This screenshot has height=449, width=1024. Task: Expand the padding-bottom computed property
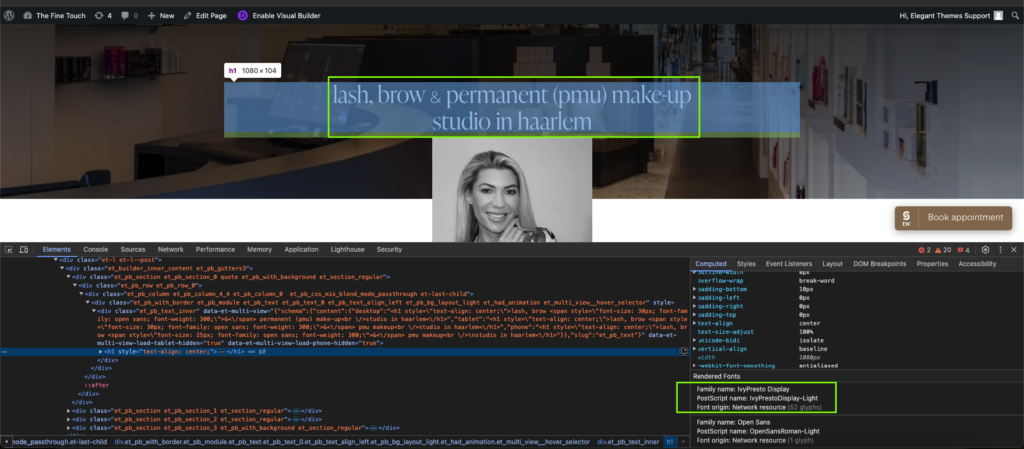point(695,288)
